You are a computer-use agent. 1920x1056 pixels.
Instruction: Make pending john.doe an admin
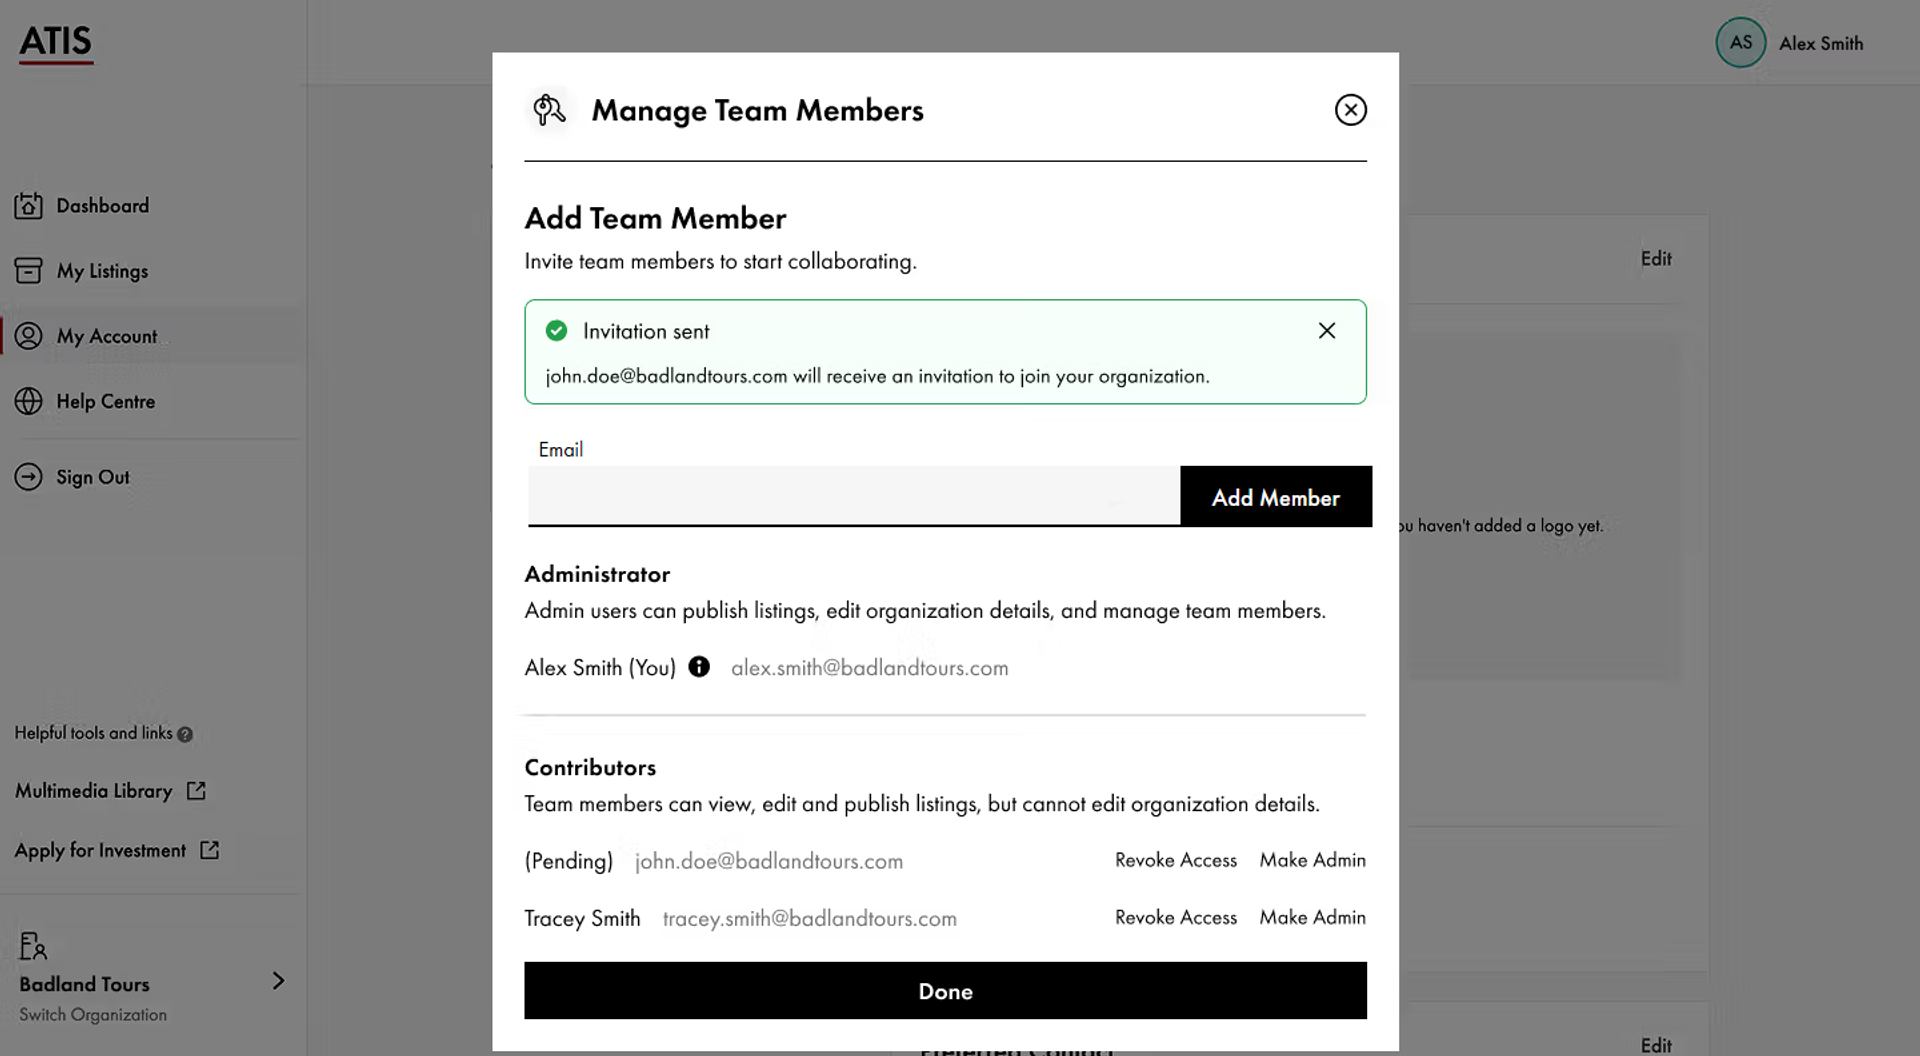1312,860
